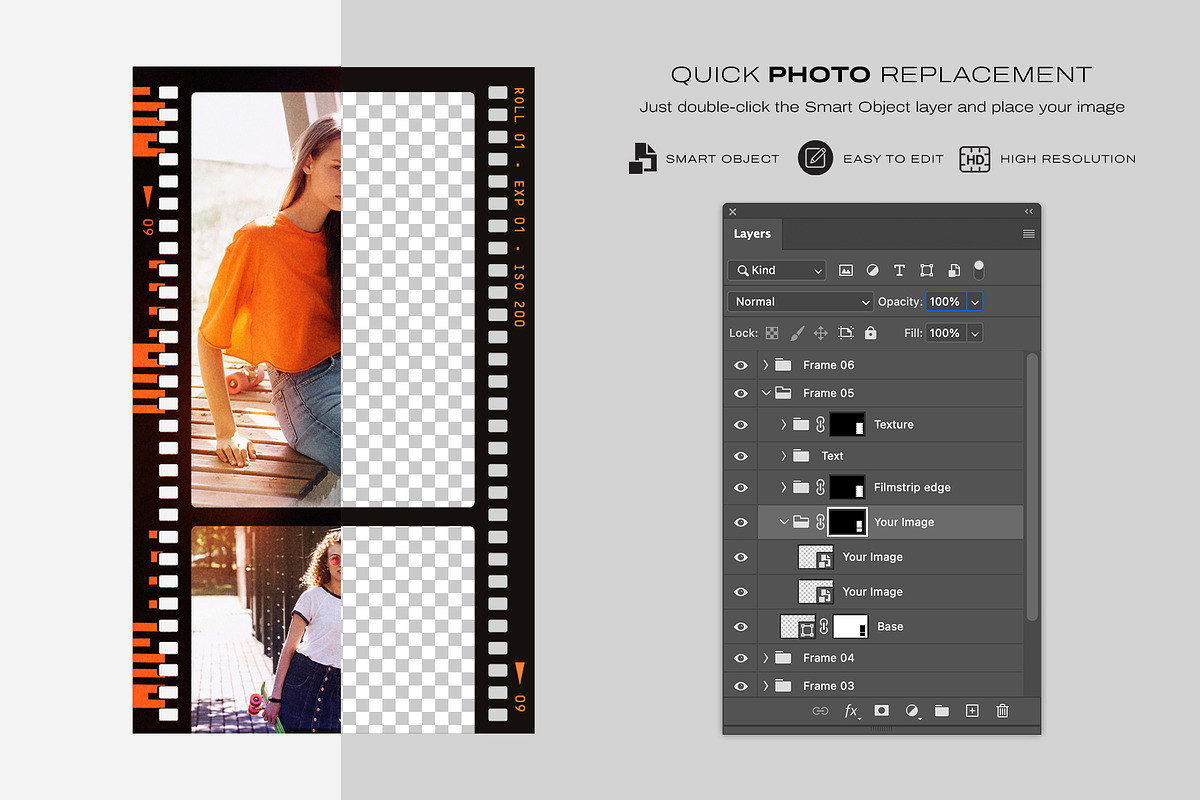
Task: Select the Frame 04 group name
Action: tap(829, 658)
